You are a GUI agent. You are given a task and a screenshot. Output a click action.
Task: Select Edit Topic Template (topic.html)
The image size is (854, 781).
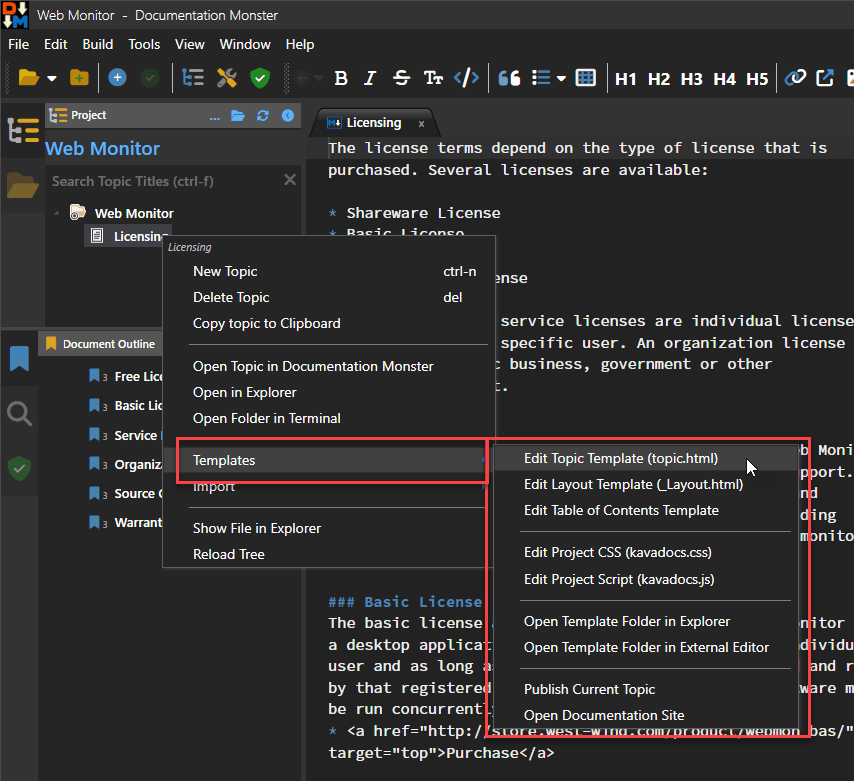[x=645, y=459]
